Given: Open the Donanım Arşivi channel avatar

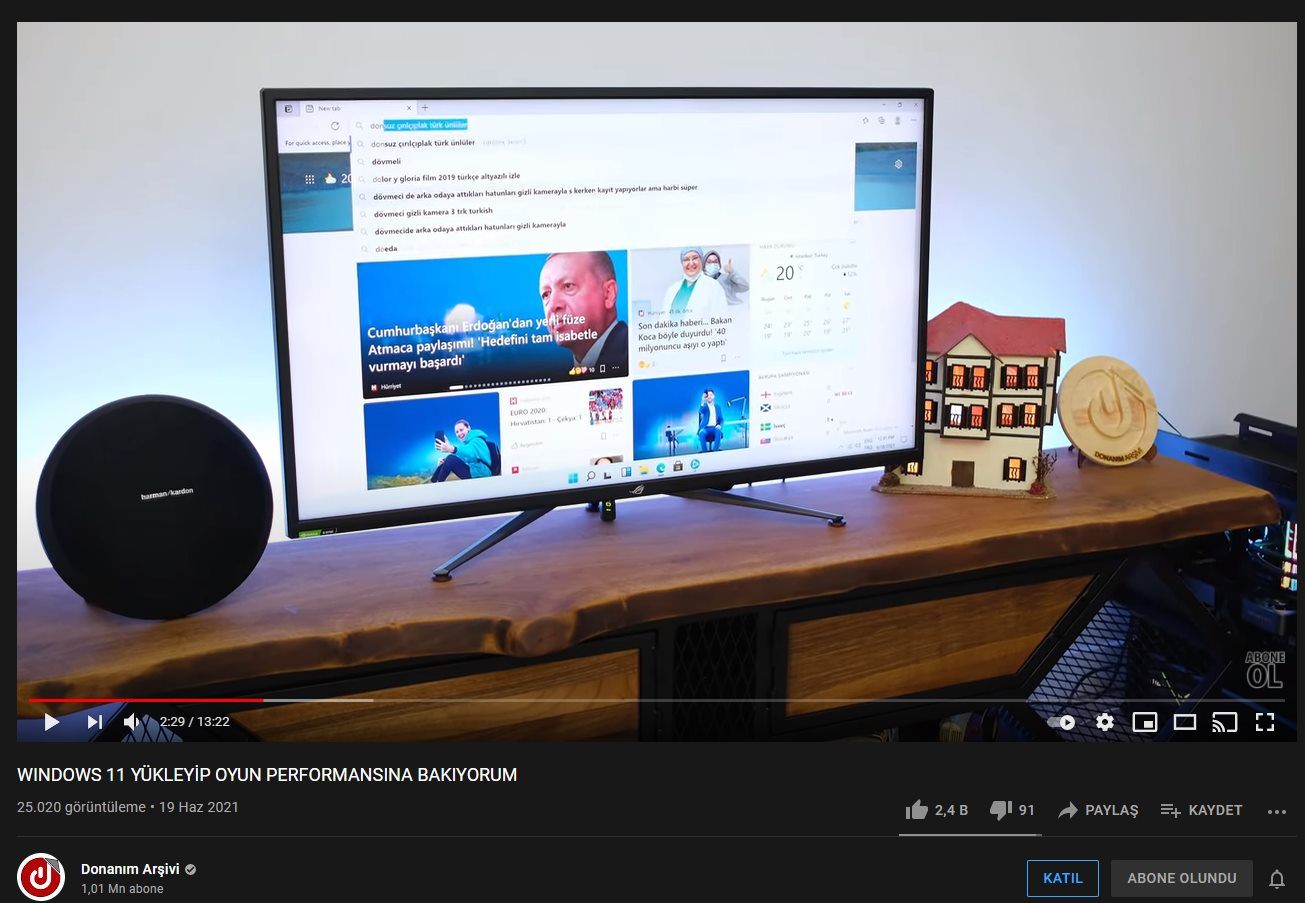Looking at the screenshot, I should [41, 877].
